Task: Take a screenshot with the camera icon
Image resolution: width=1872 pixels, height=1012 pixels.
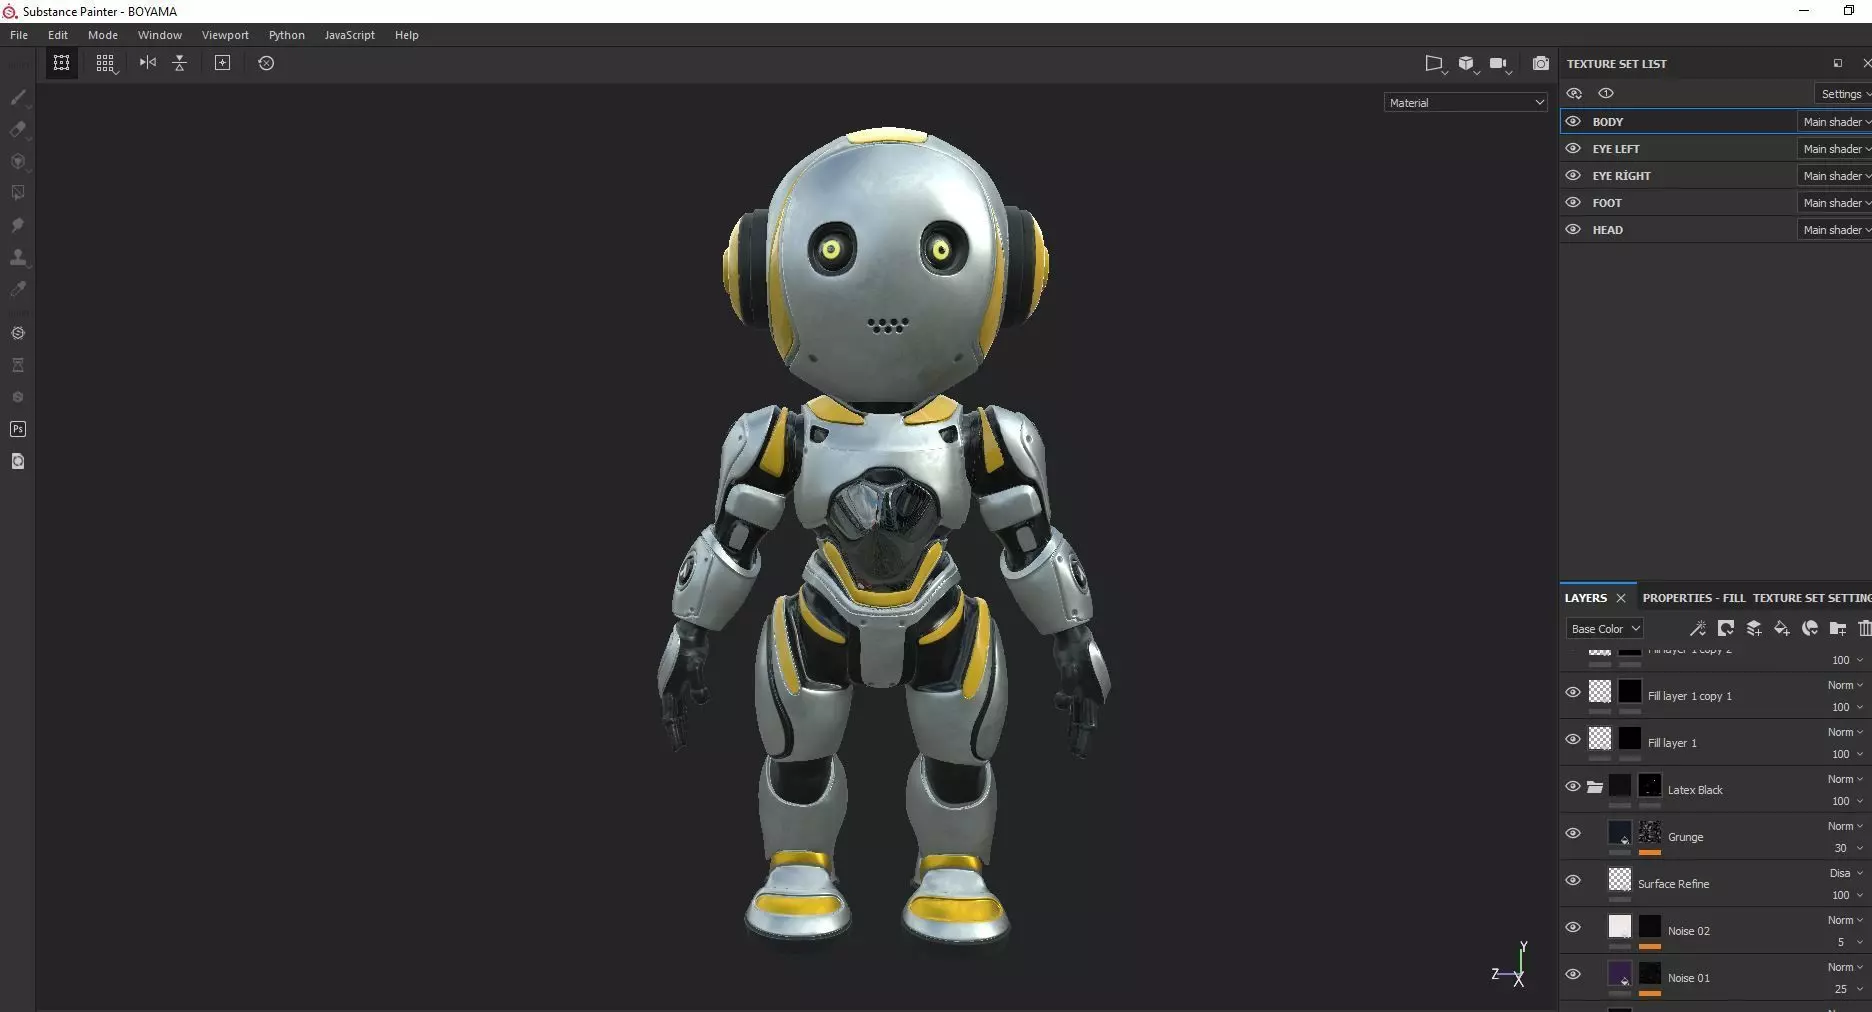Action: (x=1541, y=63)
